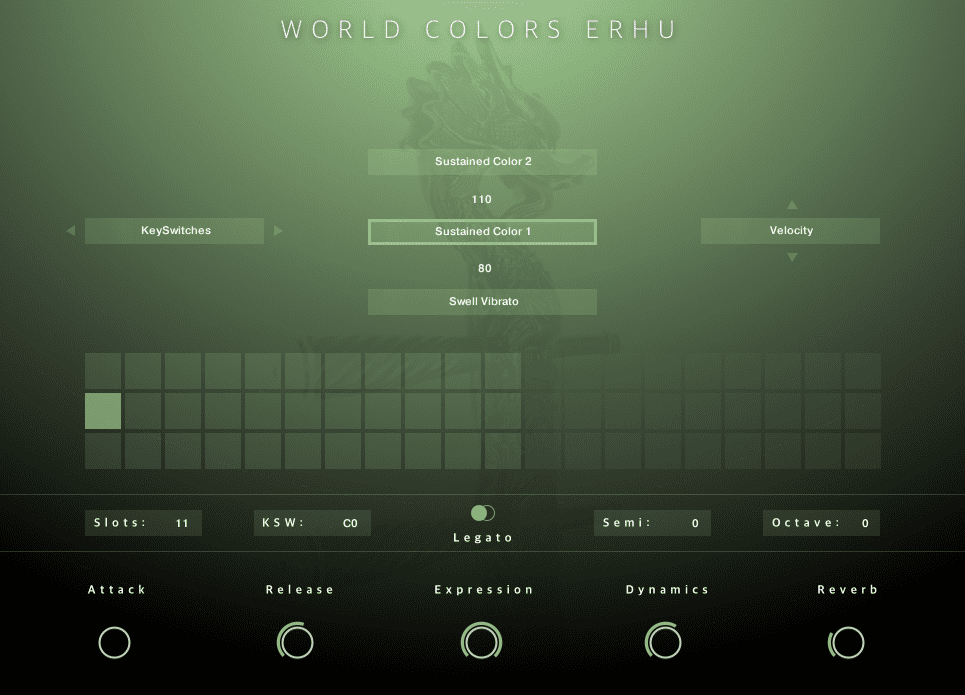Click the KSW field showing C0

(x=312, y=523)
